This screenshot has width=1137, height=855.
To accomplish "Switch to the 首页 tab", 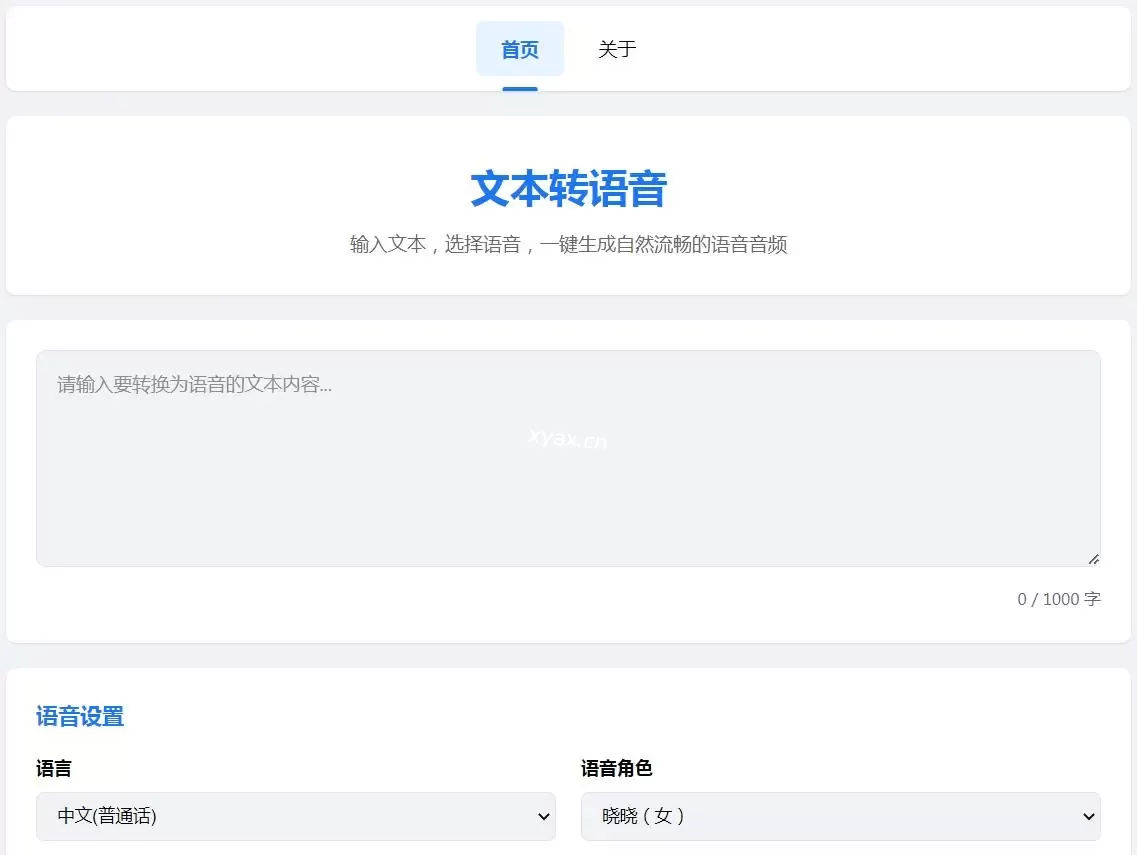I will click(x=519, y=49).
